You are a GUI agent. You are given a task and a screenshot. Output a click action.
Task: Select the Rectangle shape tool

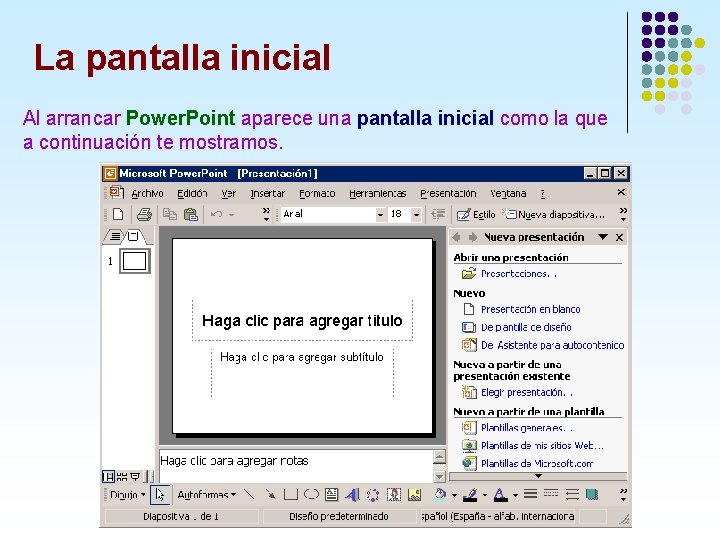[291, 495]
